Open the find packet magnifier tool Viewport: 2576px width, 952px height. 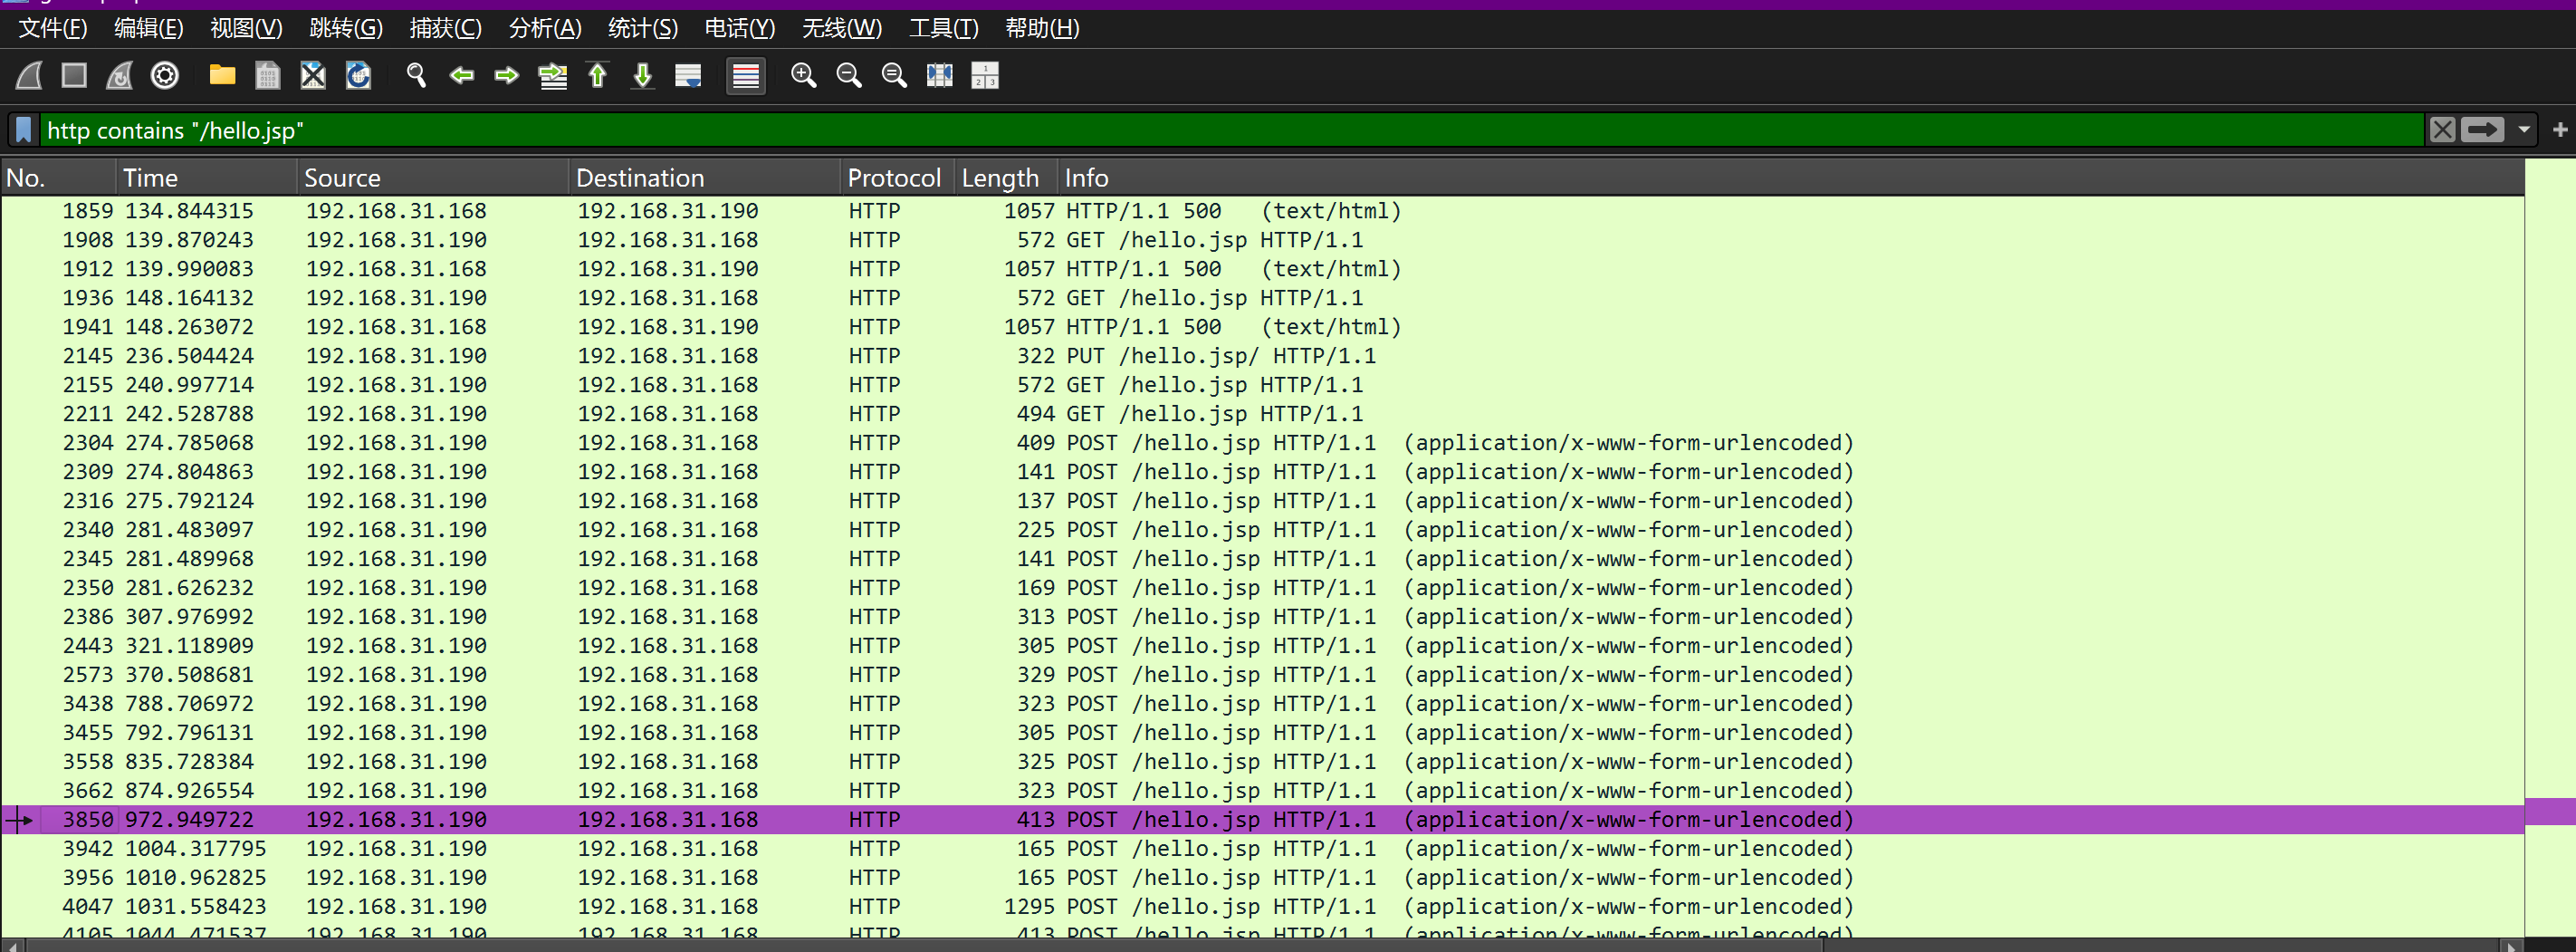click(416, 76)
